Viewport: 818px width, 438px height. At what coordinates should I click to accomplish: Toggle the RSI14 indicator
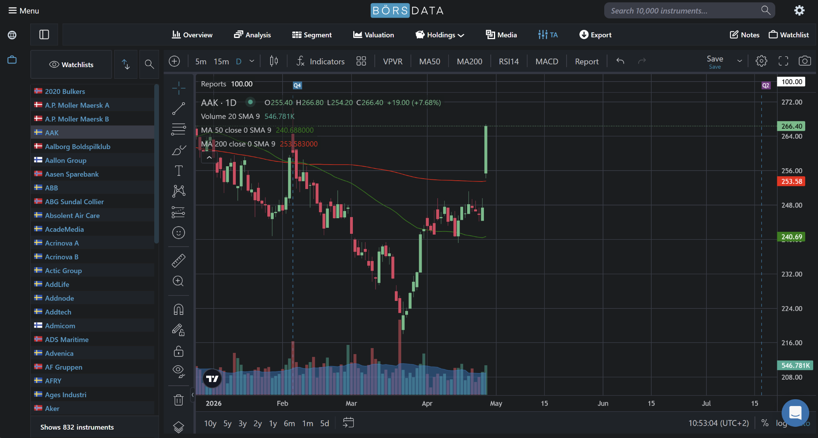(x=509, y=62)
